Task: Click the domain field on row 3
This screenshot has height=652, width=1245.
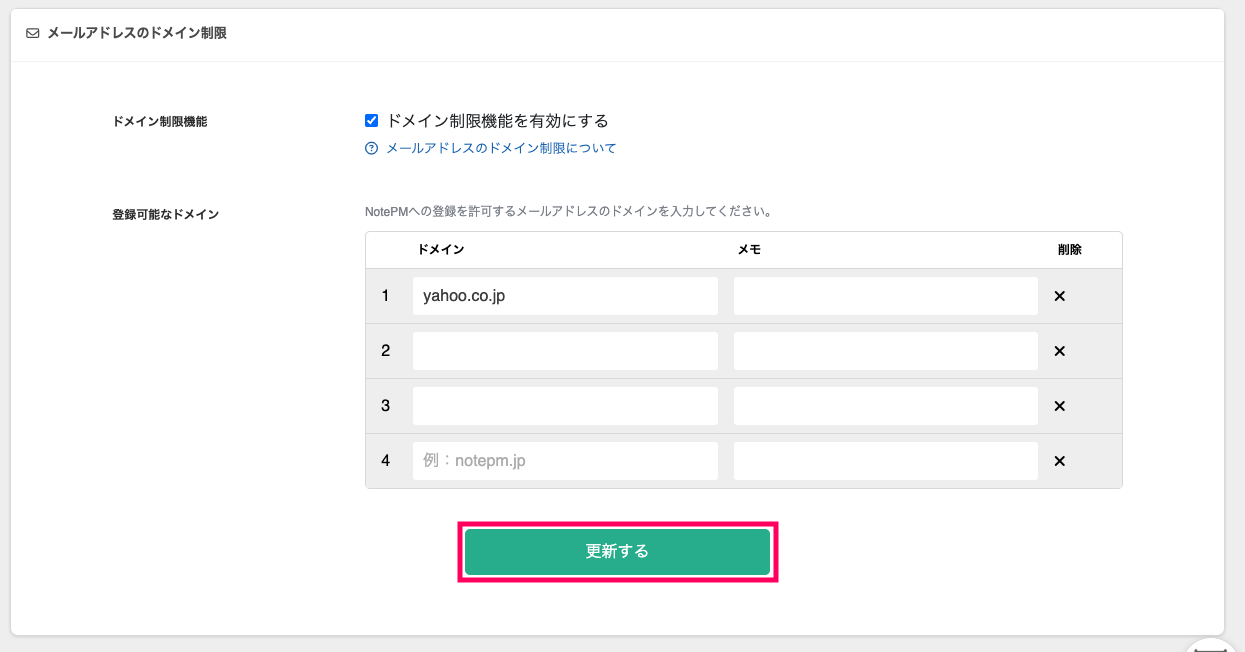Action: pos(565,405)
